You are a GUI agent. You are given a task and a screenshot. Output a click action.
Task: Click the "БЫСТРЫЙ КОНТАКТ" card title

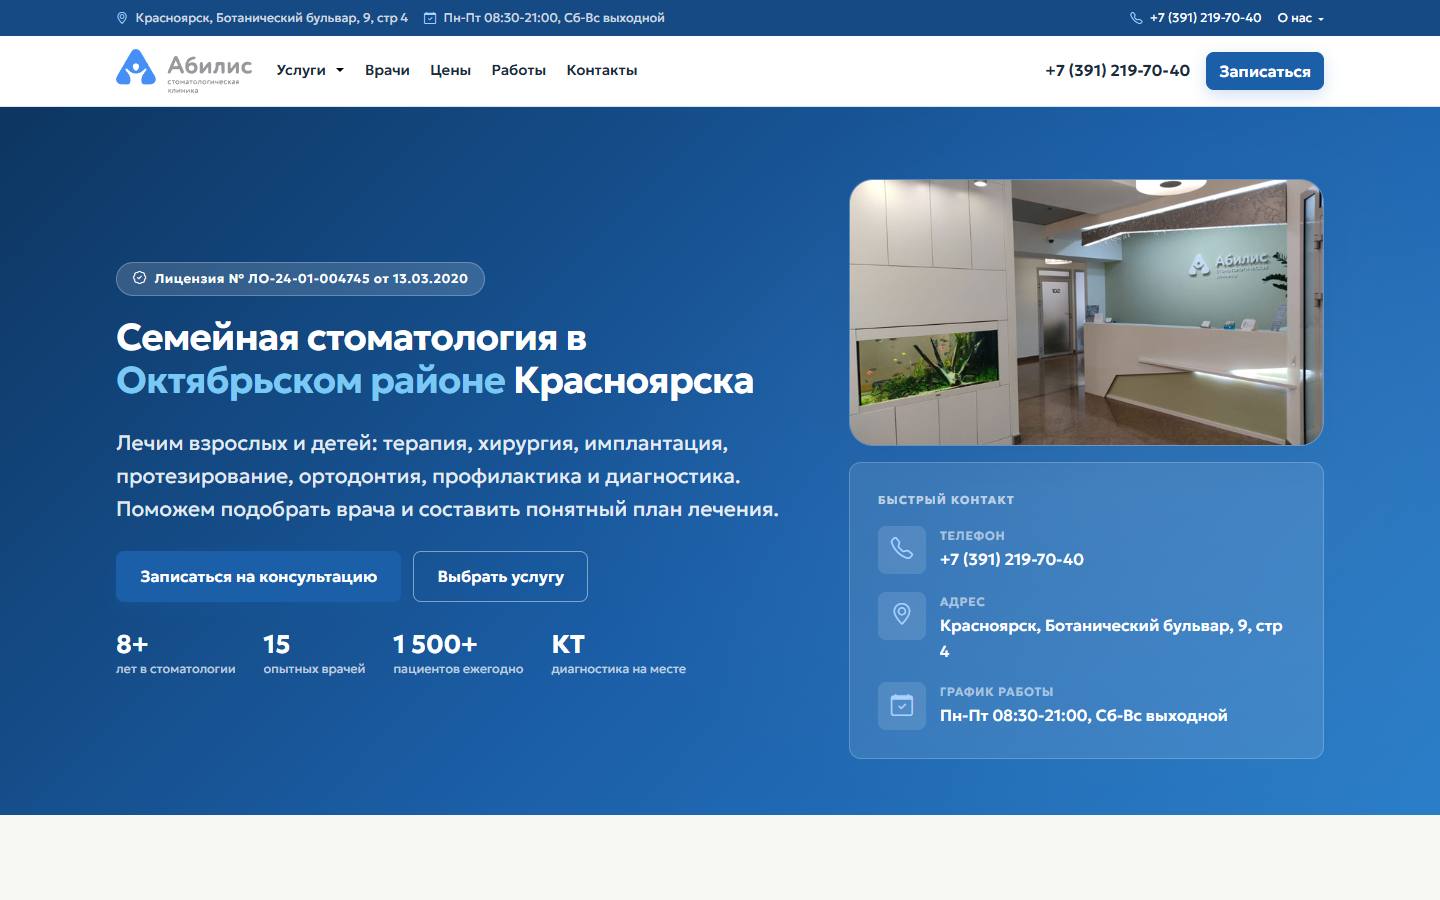[946, 500]
